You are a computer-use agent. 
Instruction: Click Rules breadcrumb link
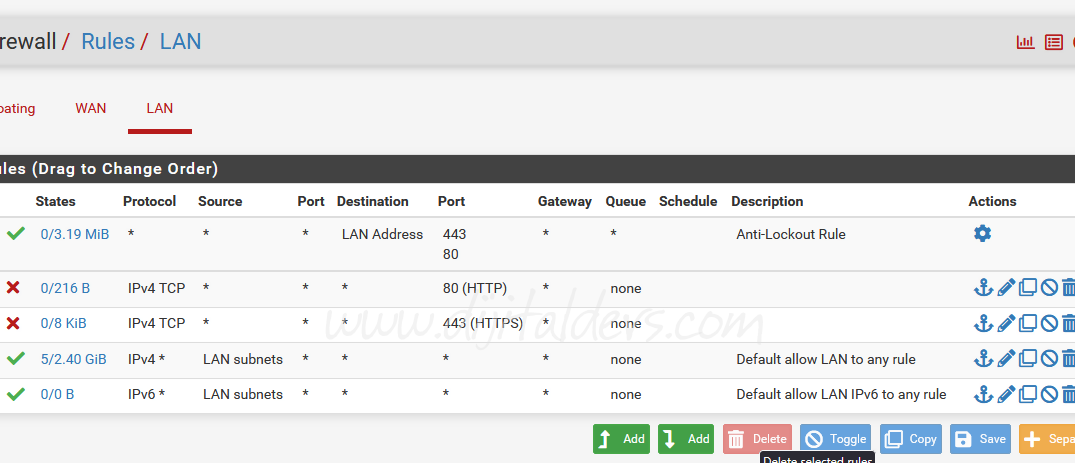click(x=108, y=42)
